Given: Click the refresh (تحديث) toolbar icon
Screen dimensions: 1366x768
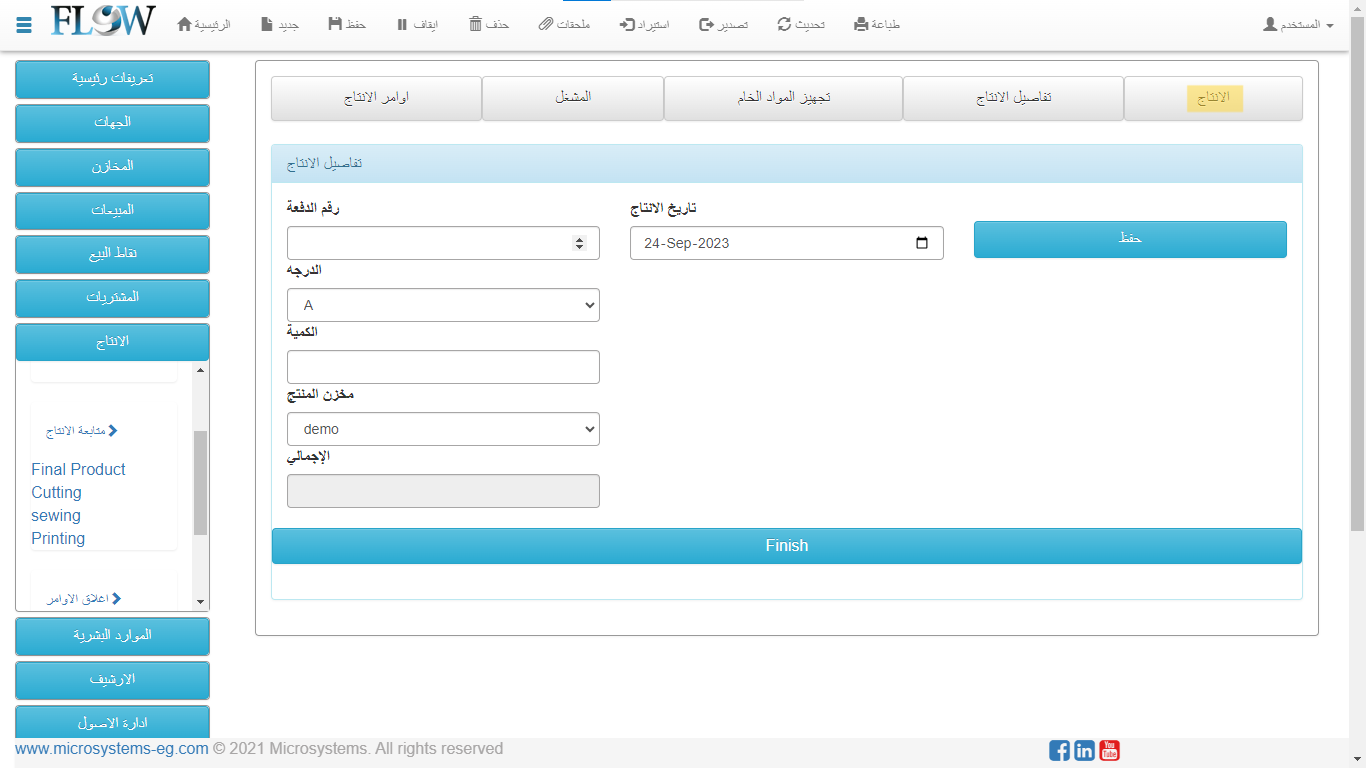Looking at the screenshot, I should click(784, 24).
